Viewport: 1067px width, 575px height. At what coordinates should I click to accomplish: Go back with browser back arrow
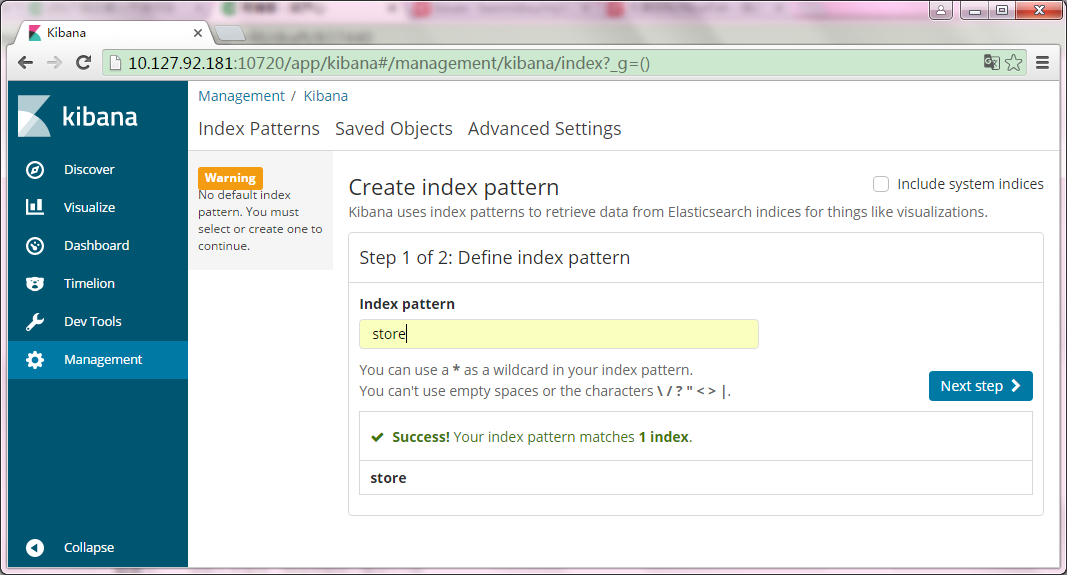pos(25,63)
